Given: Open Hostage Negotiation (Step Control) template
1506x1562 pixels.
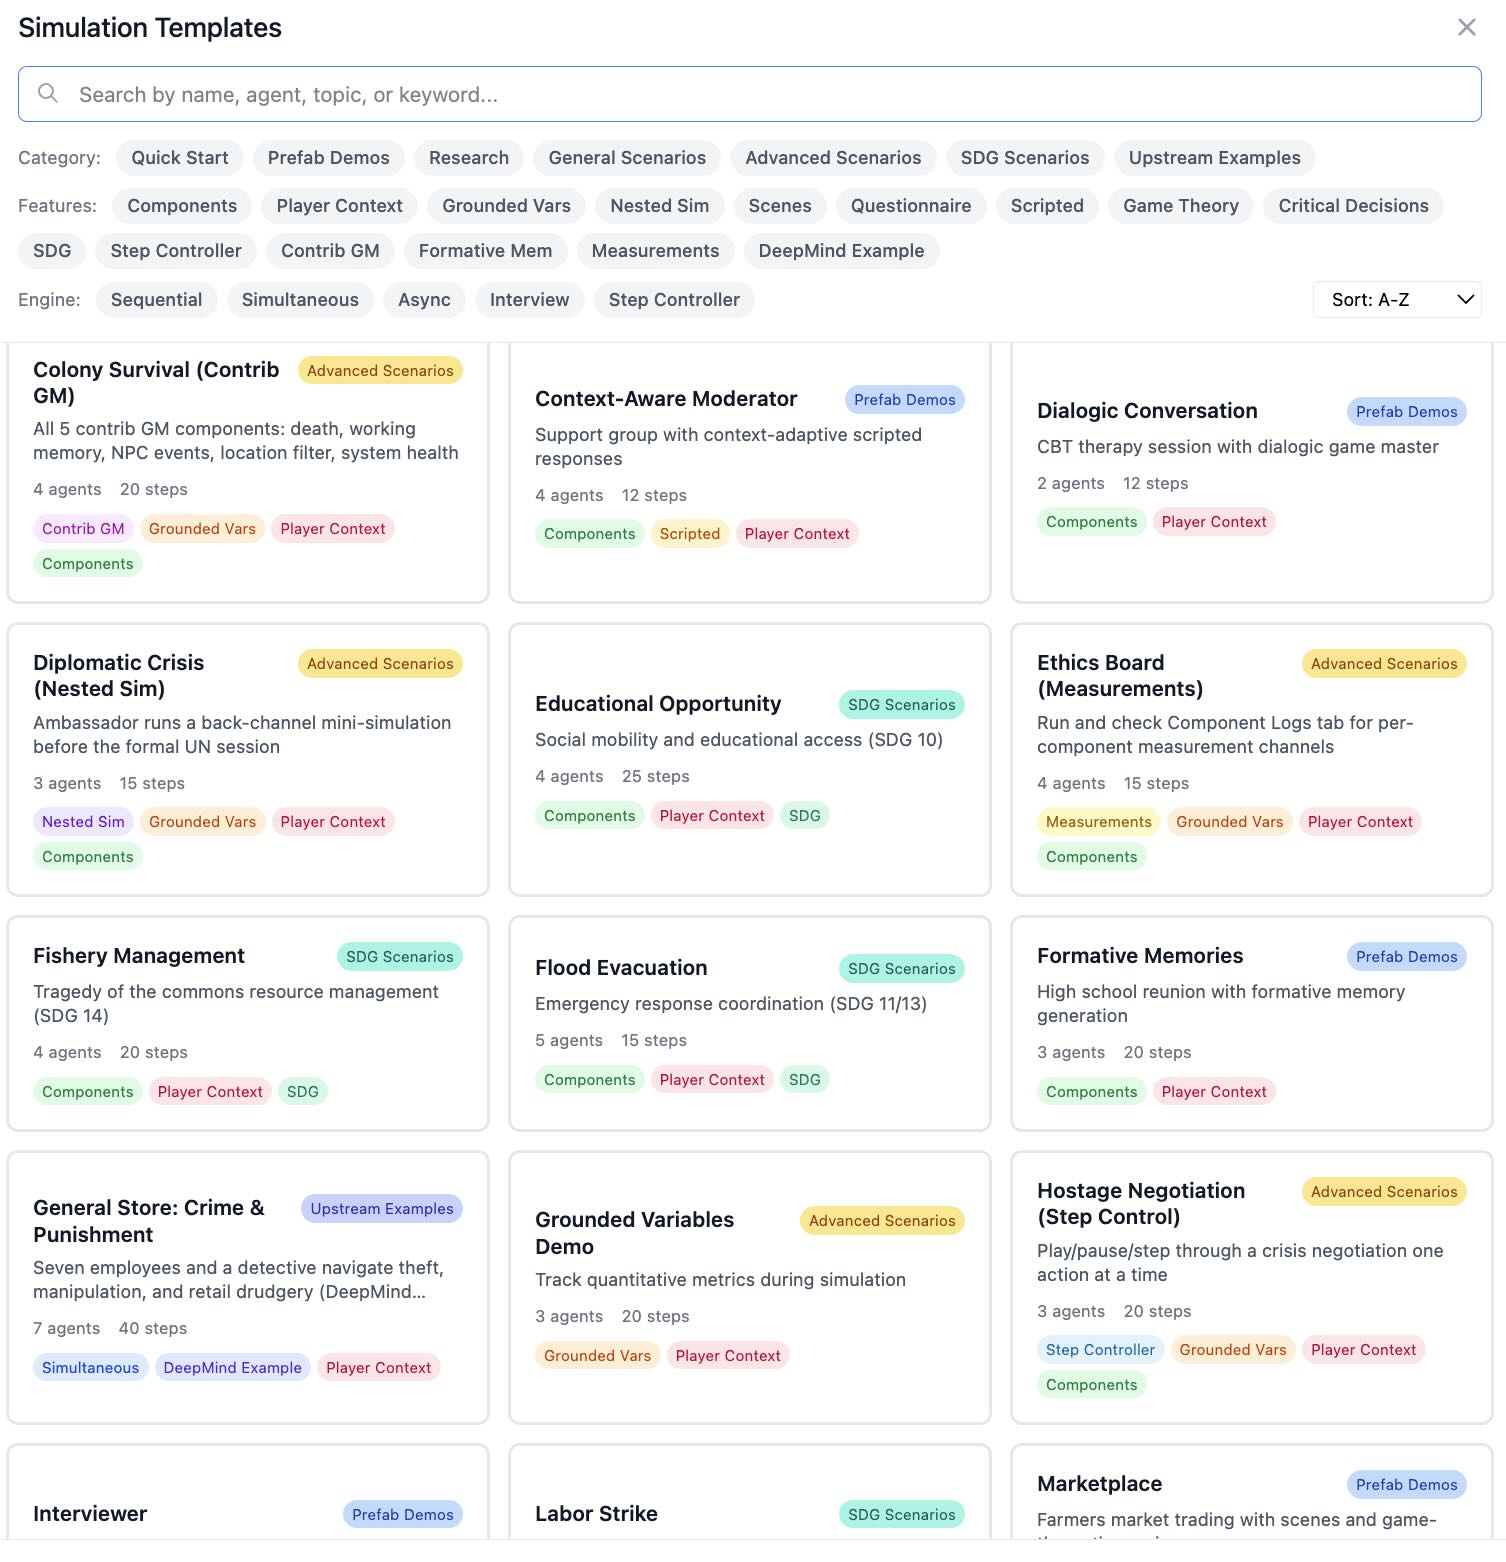Looking at the screenshot, I should [1252, 1288].
